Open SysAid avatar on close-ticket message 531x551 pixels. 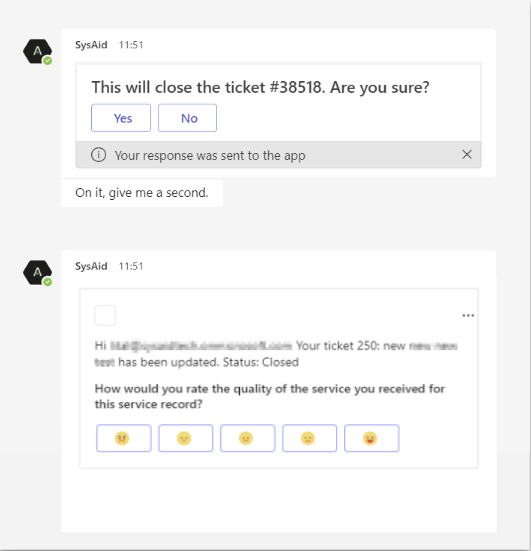pos(38,52)
